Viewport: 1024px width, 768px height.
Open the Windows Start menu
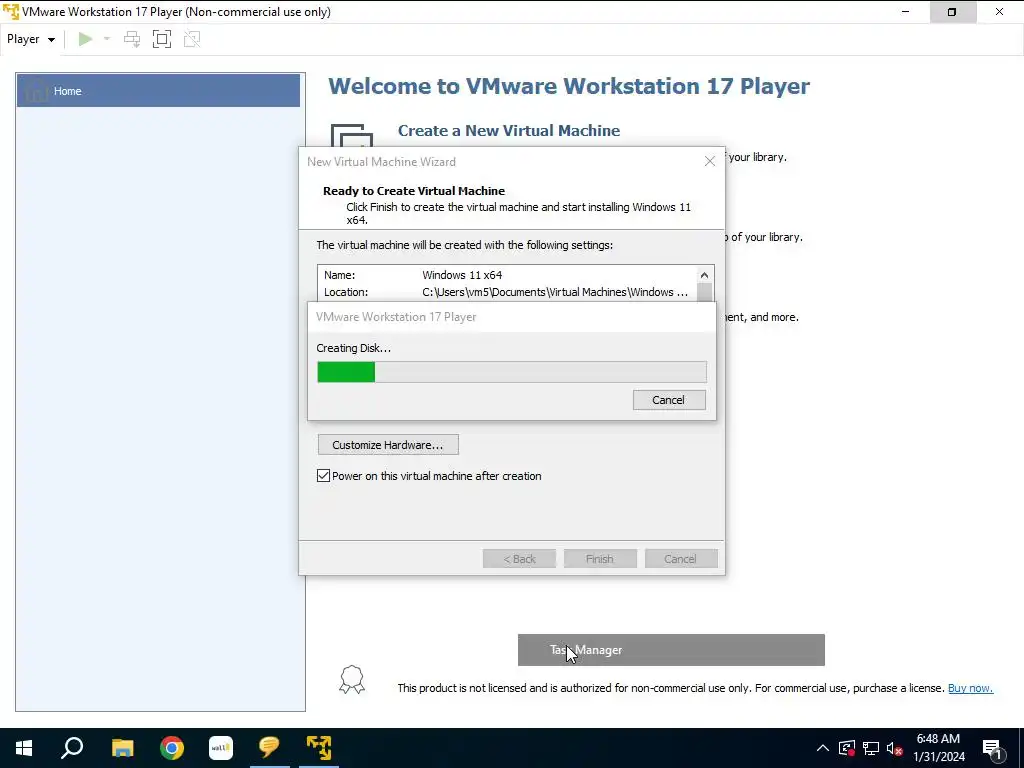24,748
